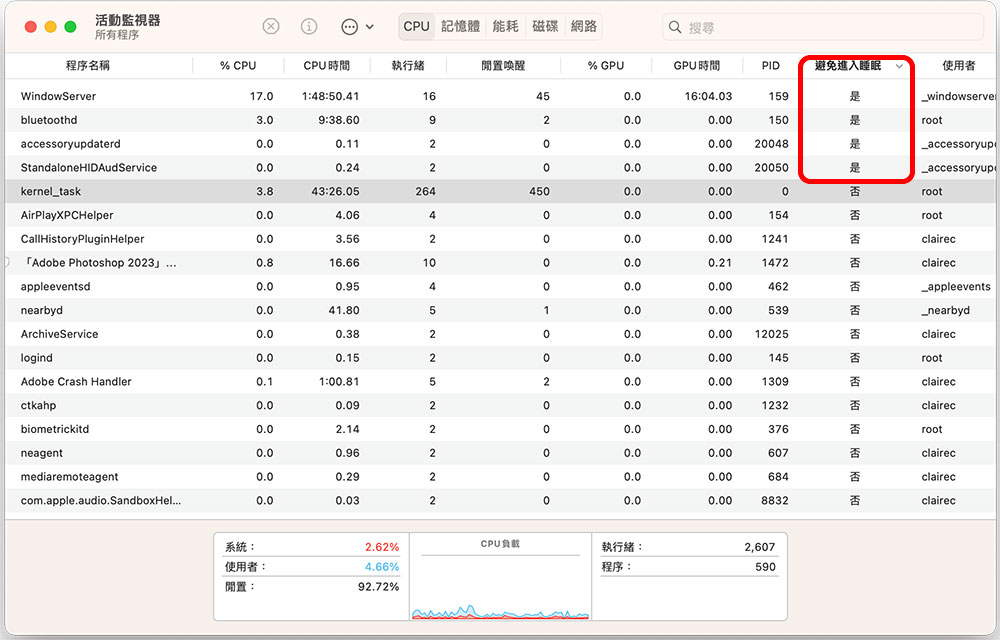Click the magnifying glass search icon
1000x640 pixels.
tap(677, 27)
